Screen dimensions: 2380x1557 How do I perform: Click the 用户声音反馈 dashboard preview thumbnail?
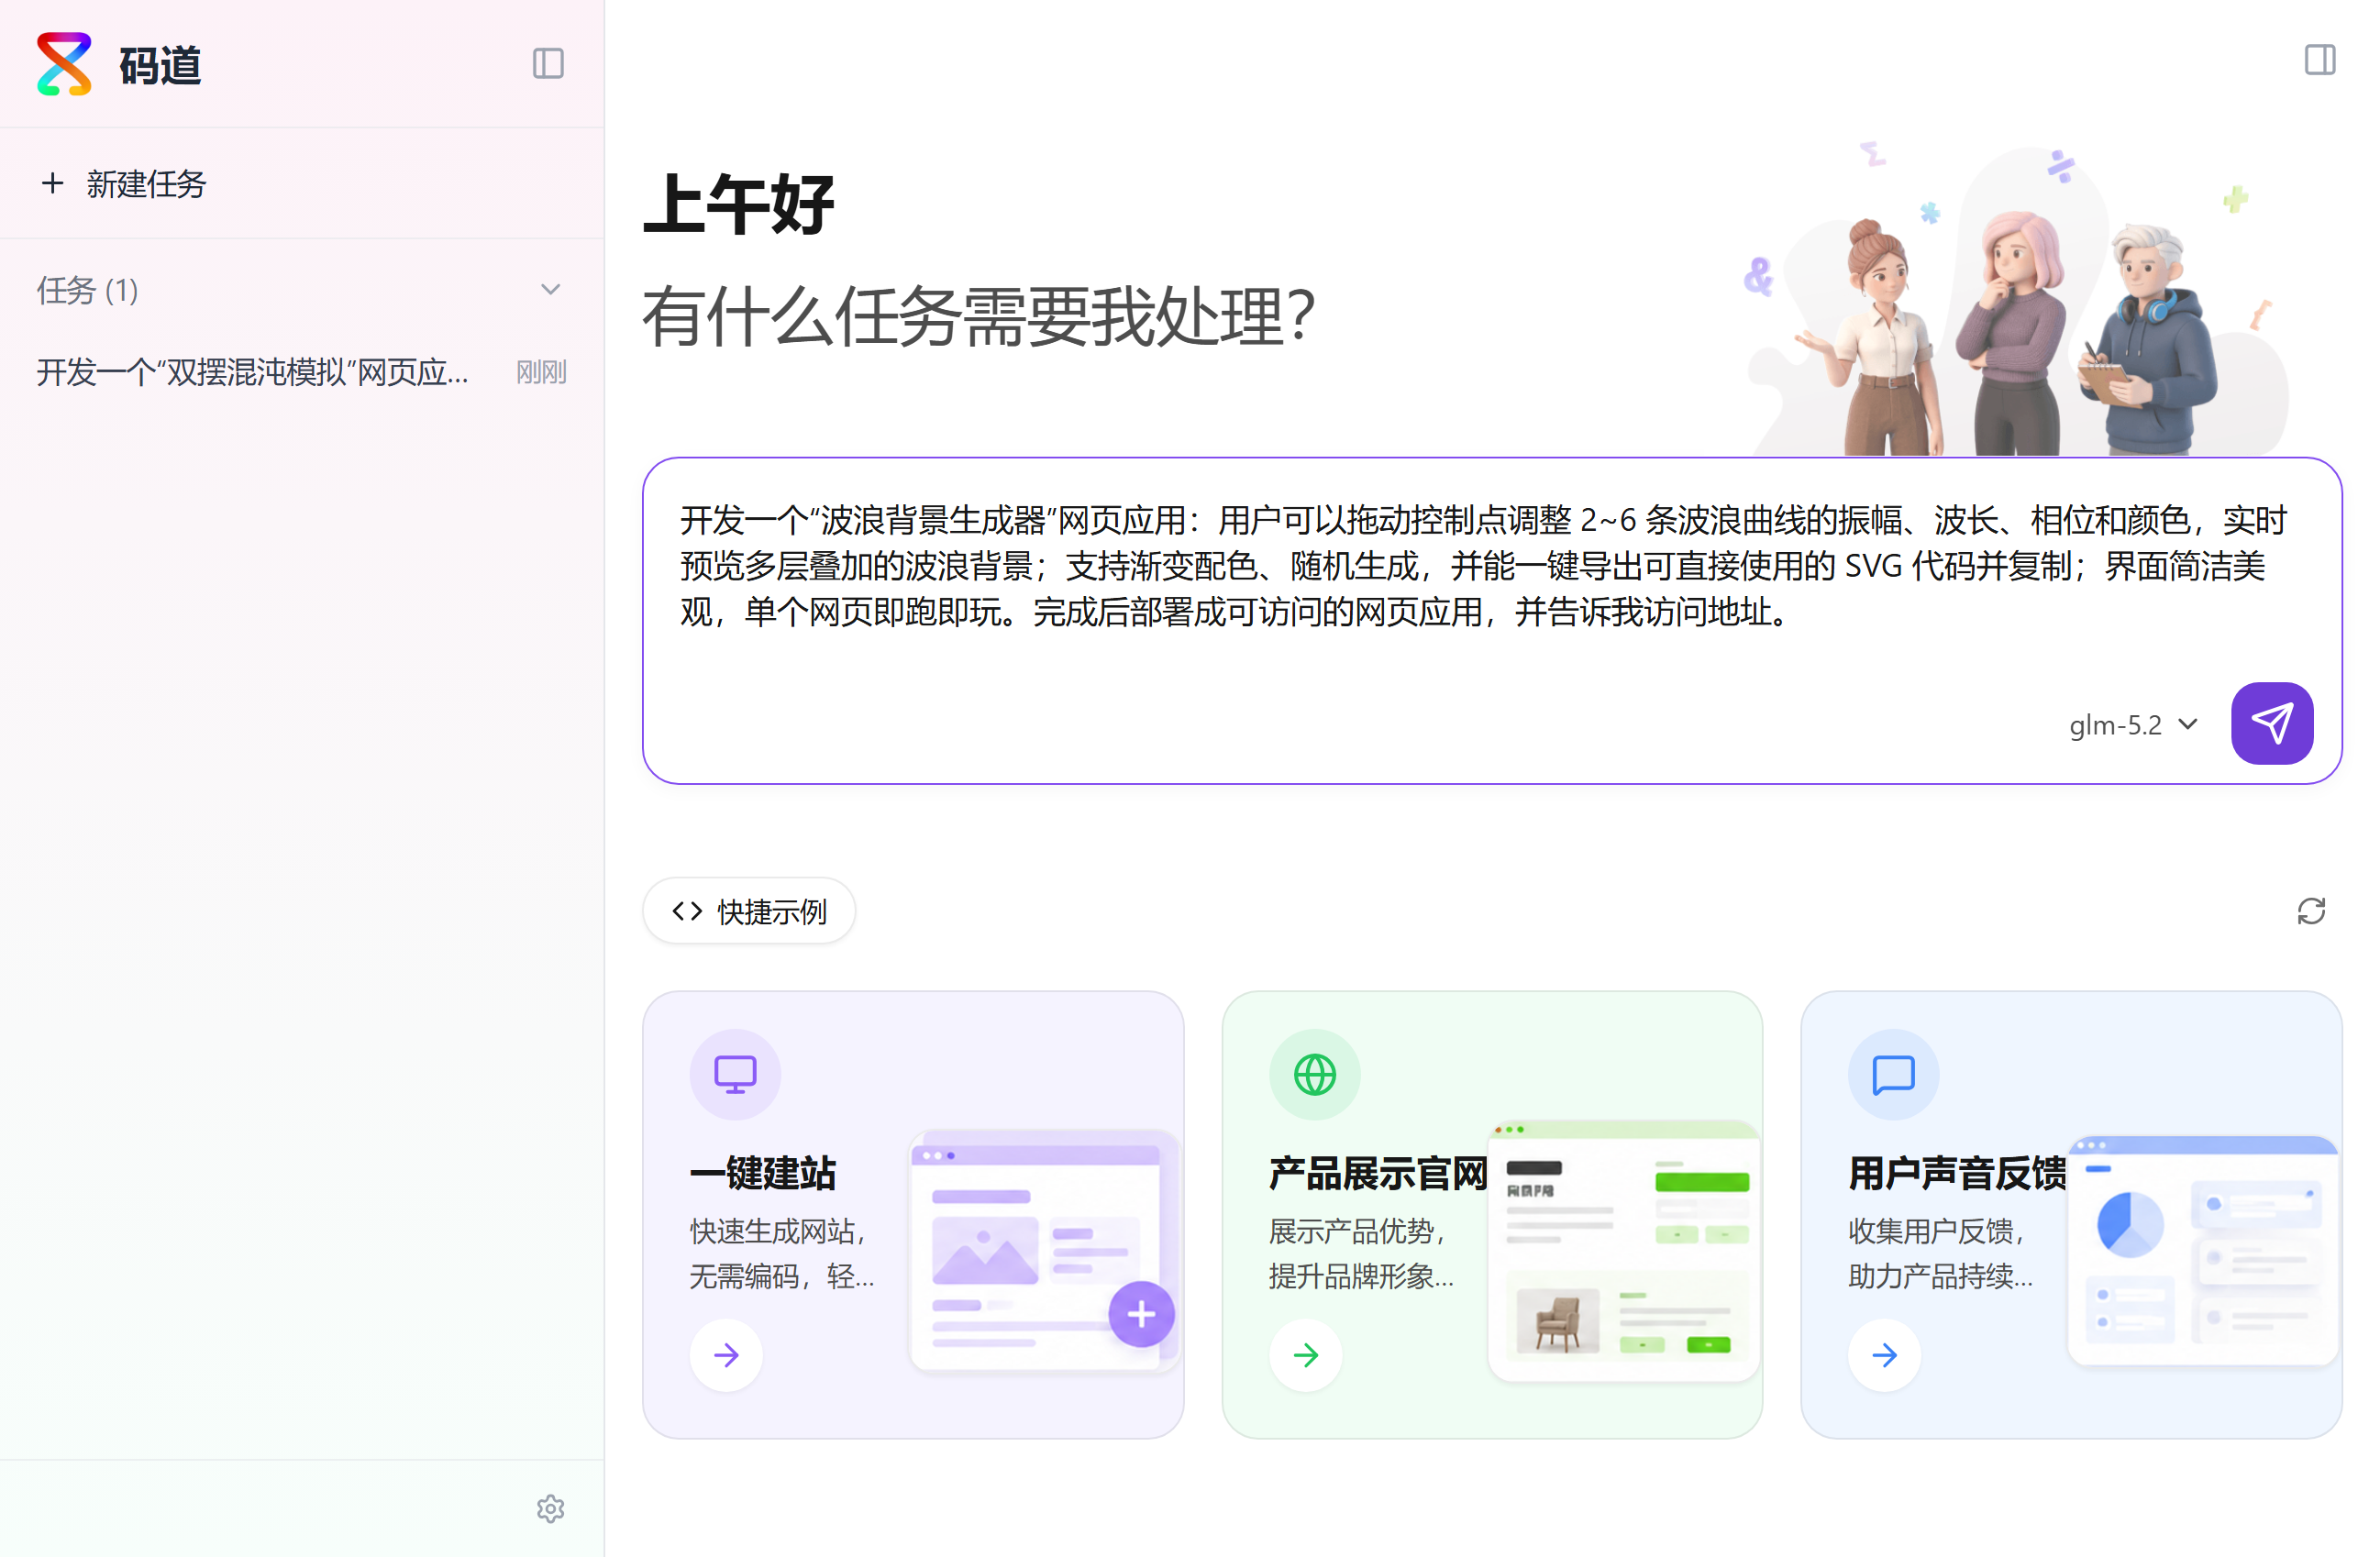point(2203,1252)
